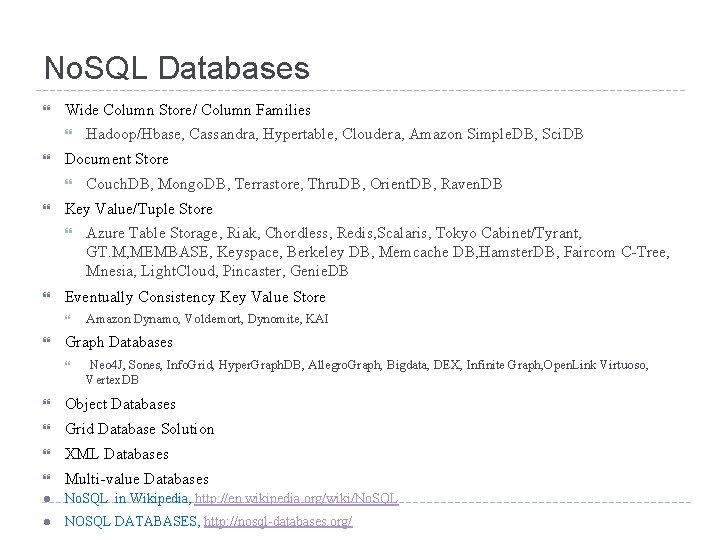Viewport: 720px width, 540px height.
Task: Click the "XML Databases" bullet text
Action: click(116, 454)
